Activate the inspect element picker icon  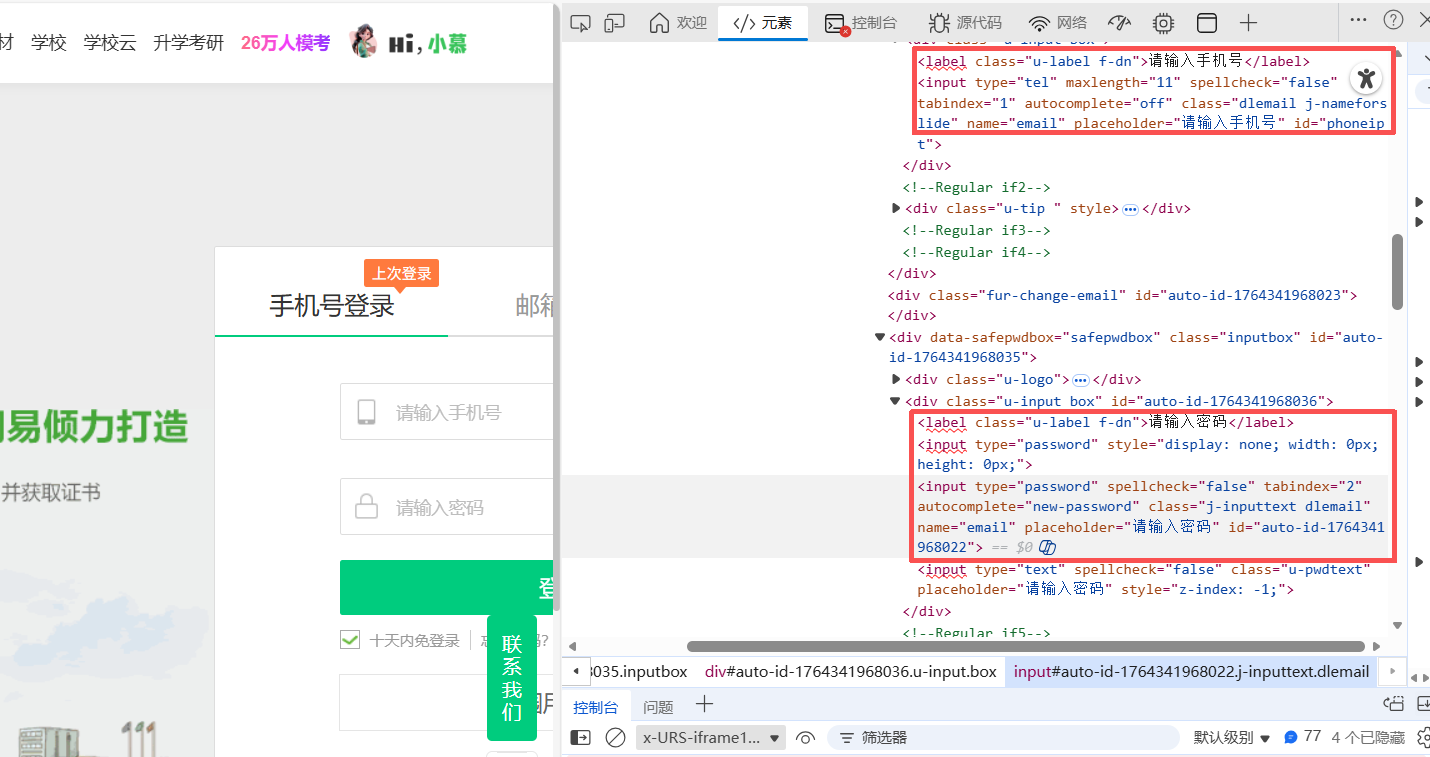[x=581, y=22]
